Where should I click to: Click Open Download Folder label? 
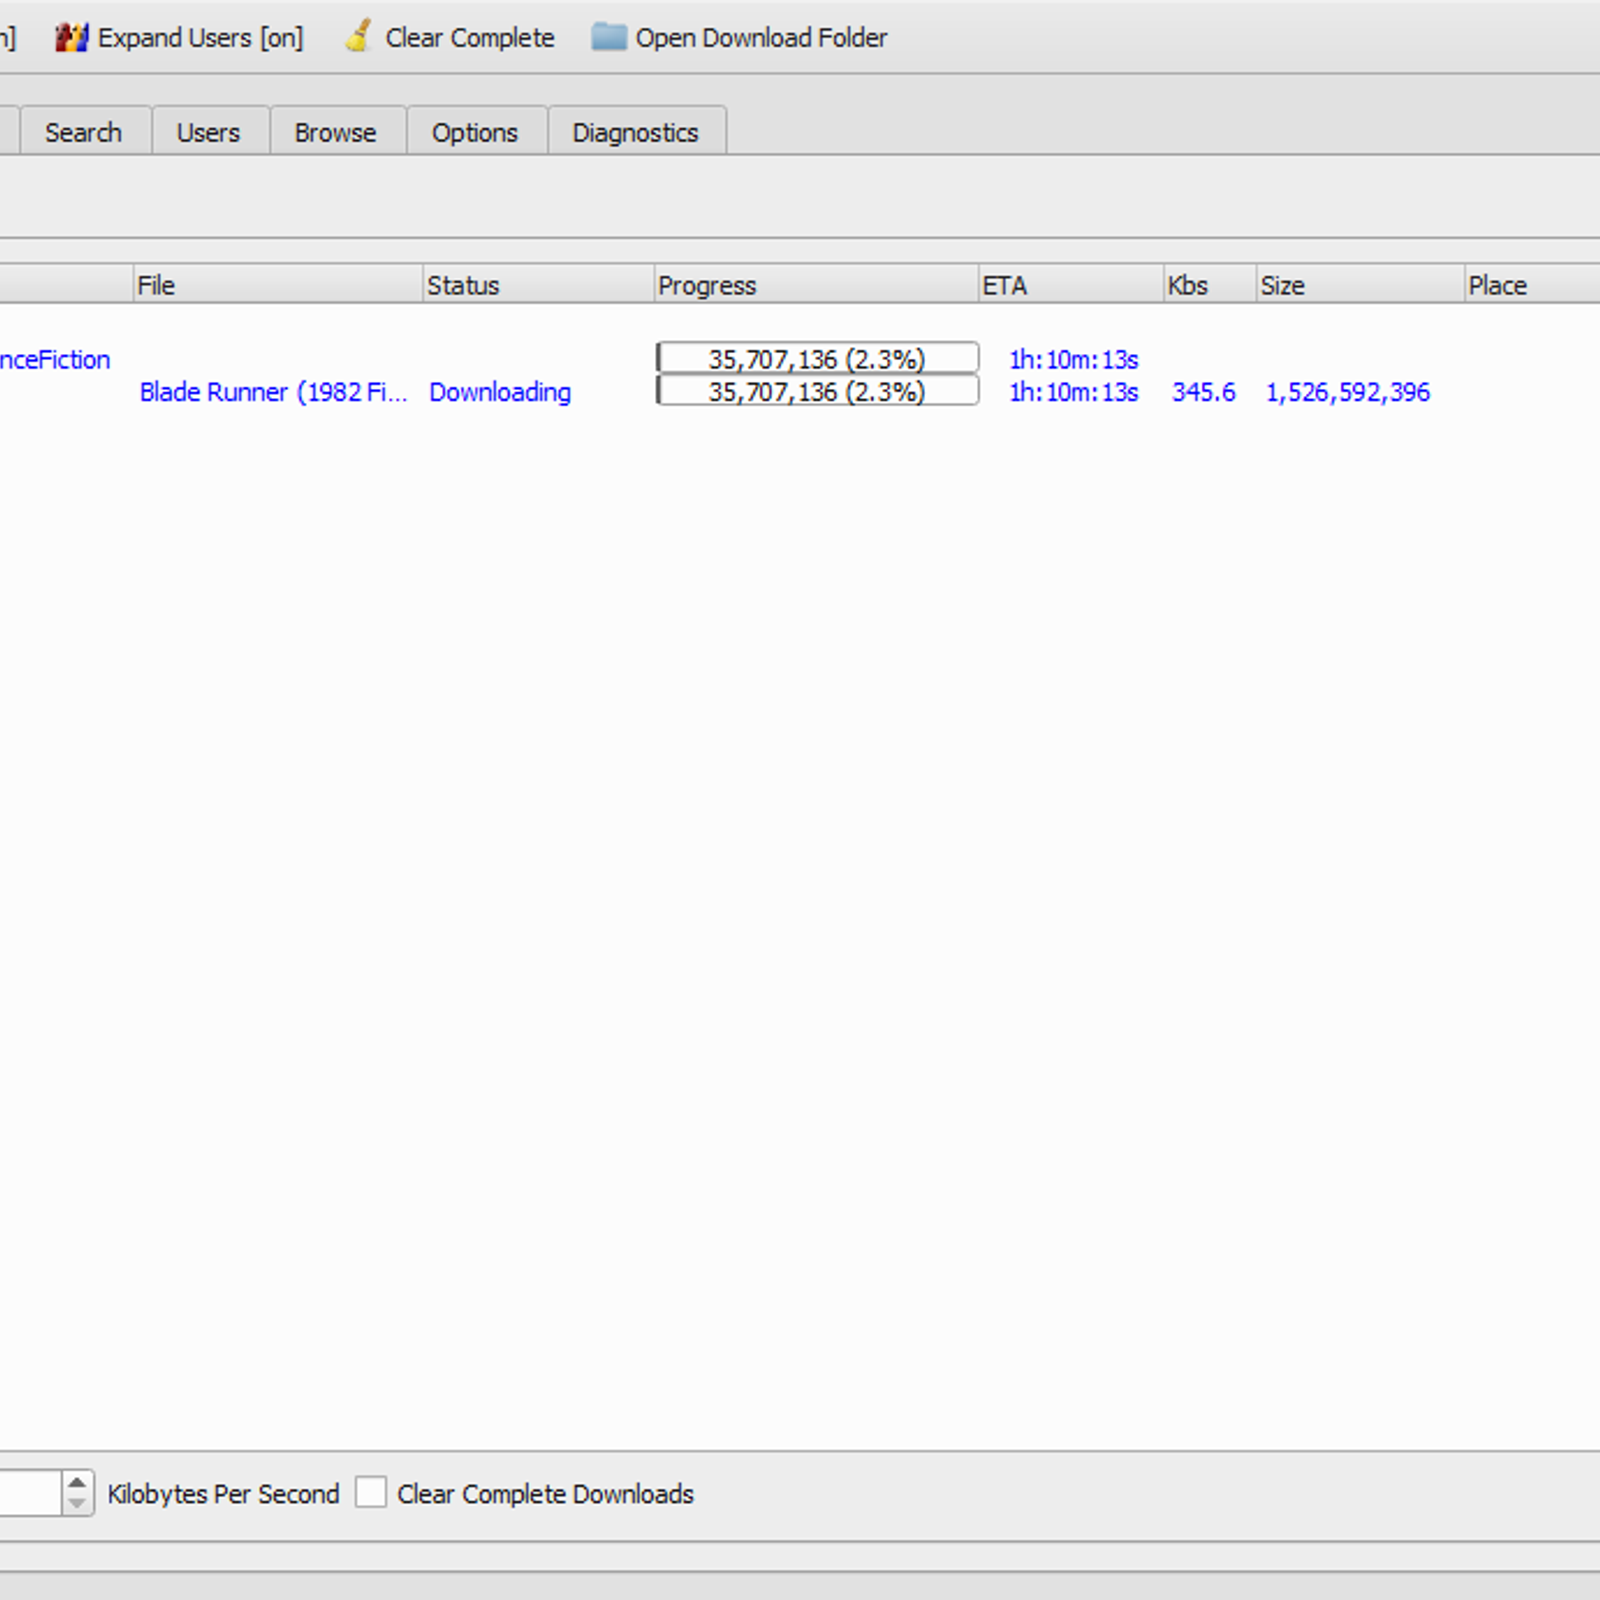(x=761, y=38)
